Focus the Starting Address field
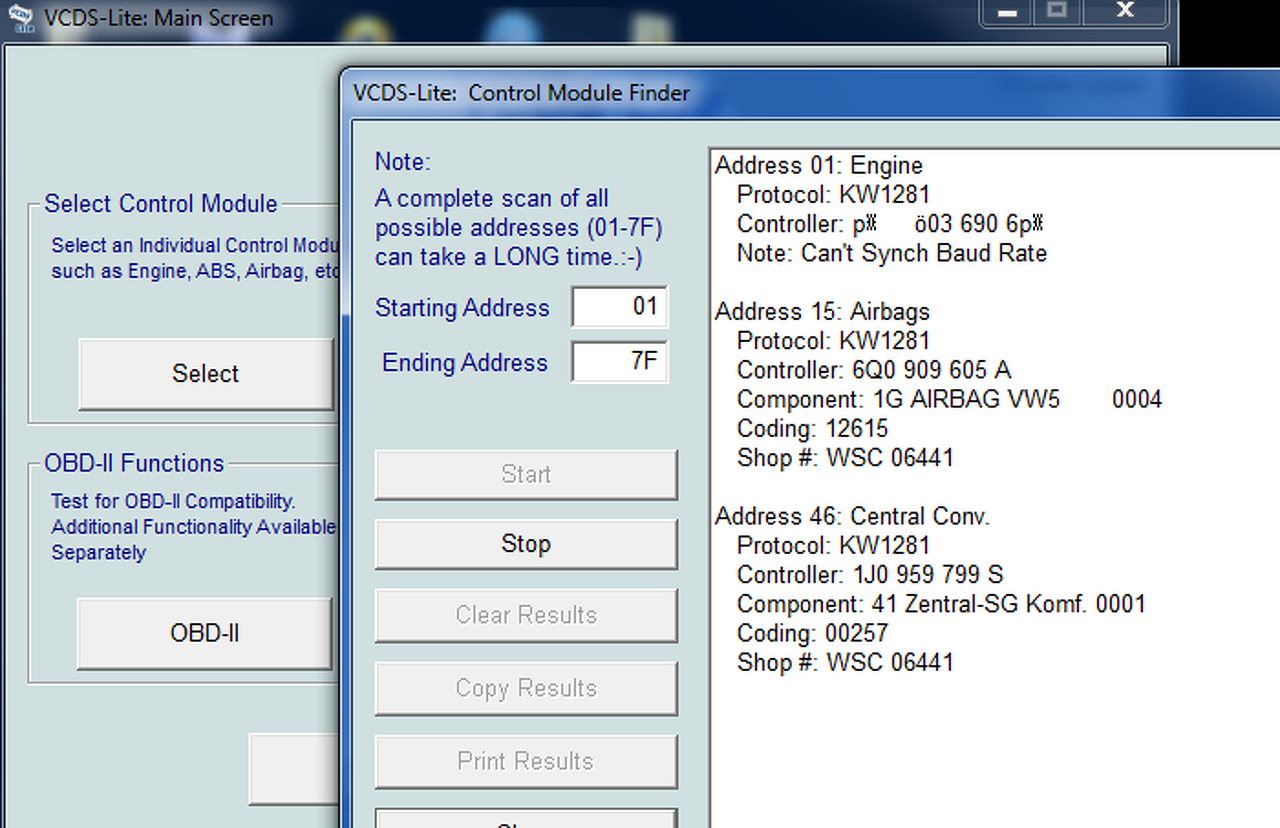The height and width of the screenshot is (828, 1280). [619, 306]
